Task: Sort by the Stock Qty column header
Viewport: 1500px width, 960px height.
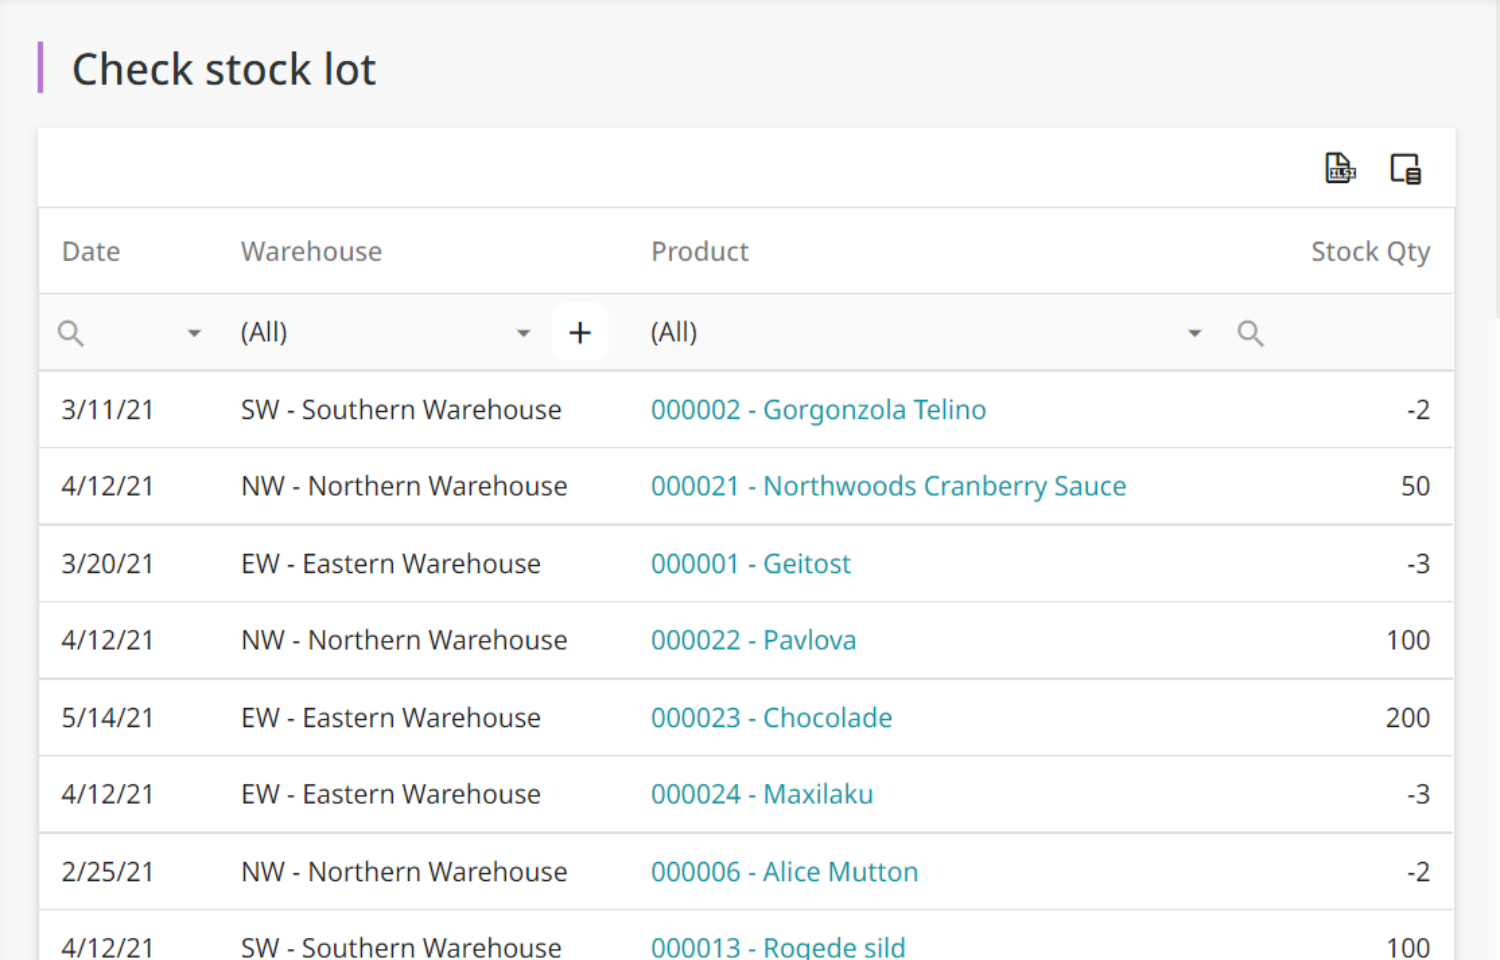Action: coord(1370,252)
